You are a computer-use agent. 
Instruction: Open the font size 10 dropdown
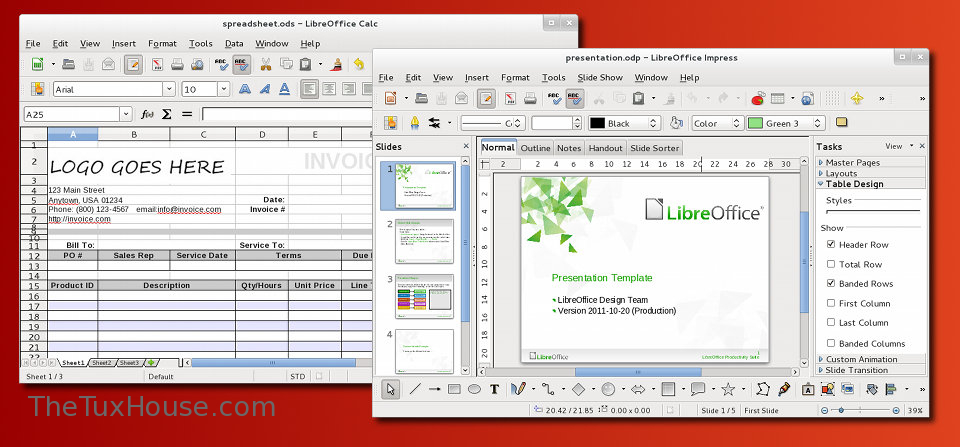[223, 89]
